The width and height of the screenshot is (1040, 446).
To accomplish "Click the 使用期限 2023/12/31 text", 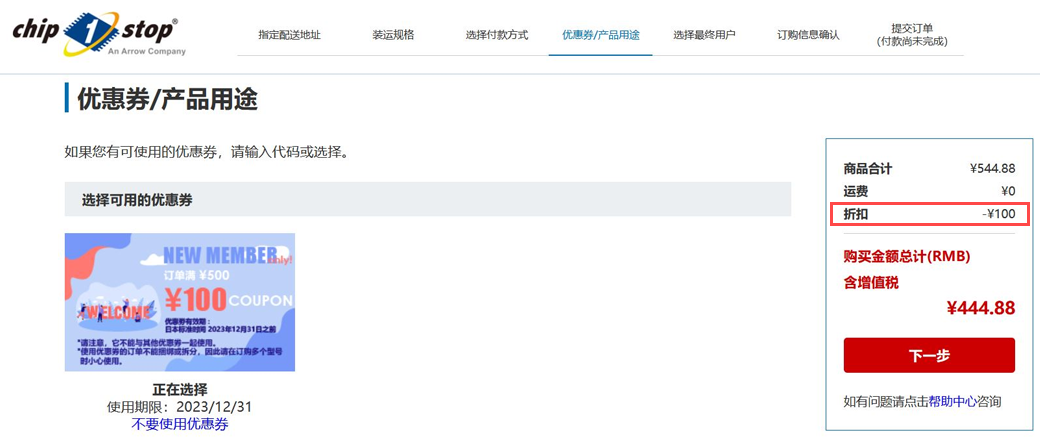I will coord(180,407).
